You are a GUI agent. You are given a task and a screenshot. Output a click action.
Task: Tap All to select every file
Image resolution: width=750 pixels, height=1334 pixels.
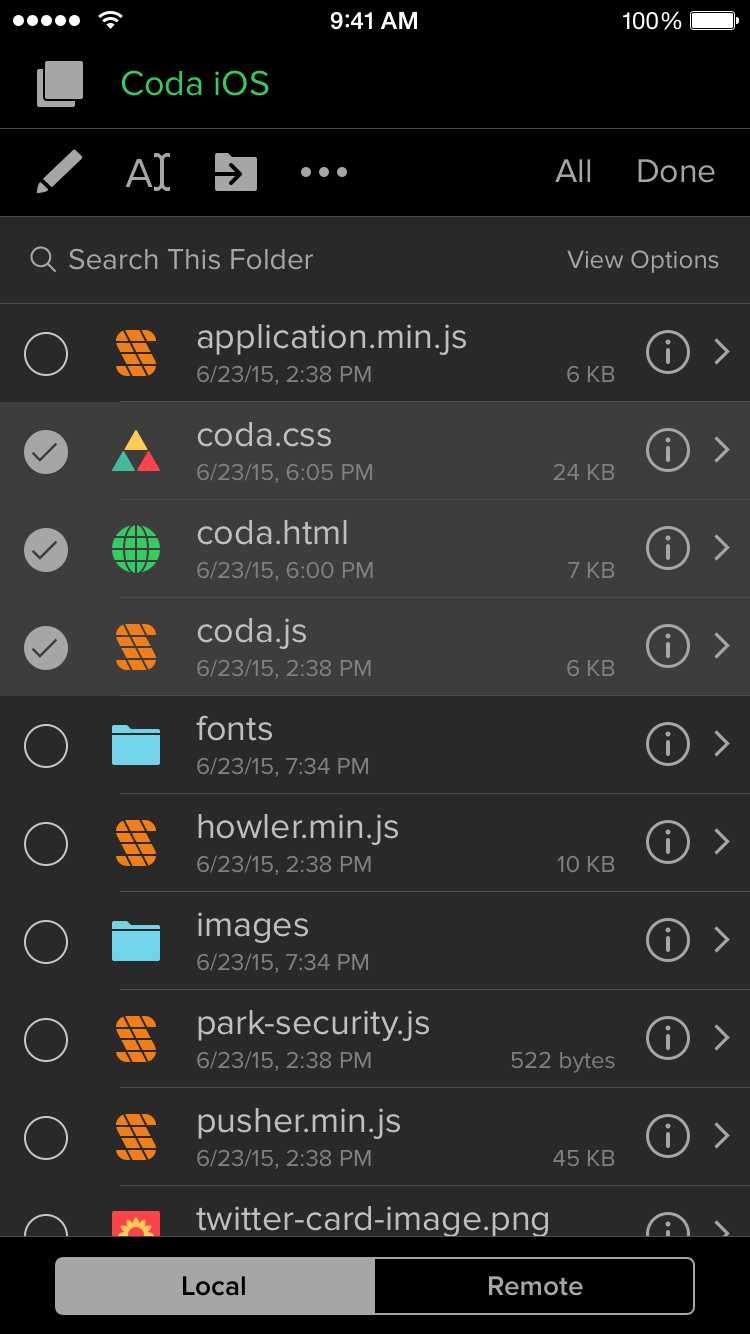(x=574, y=172)
